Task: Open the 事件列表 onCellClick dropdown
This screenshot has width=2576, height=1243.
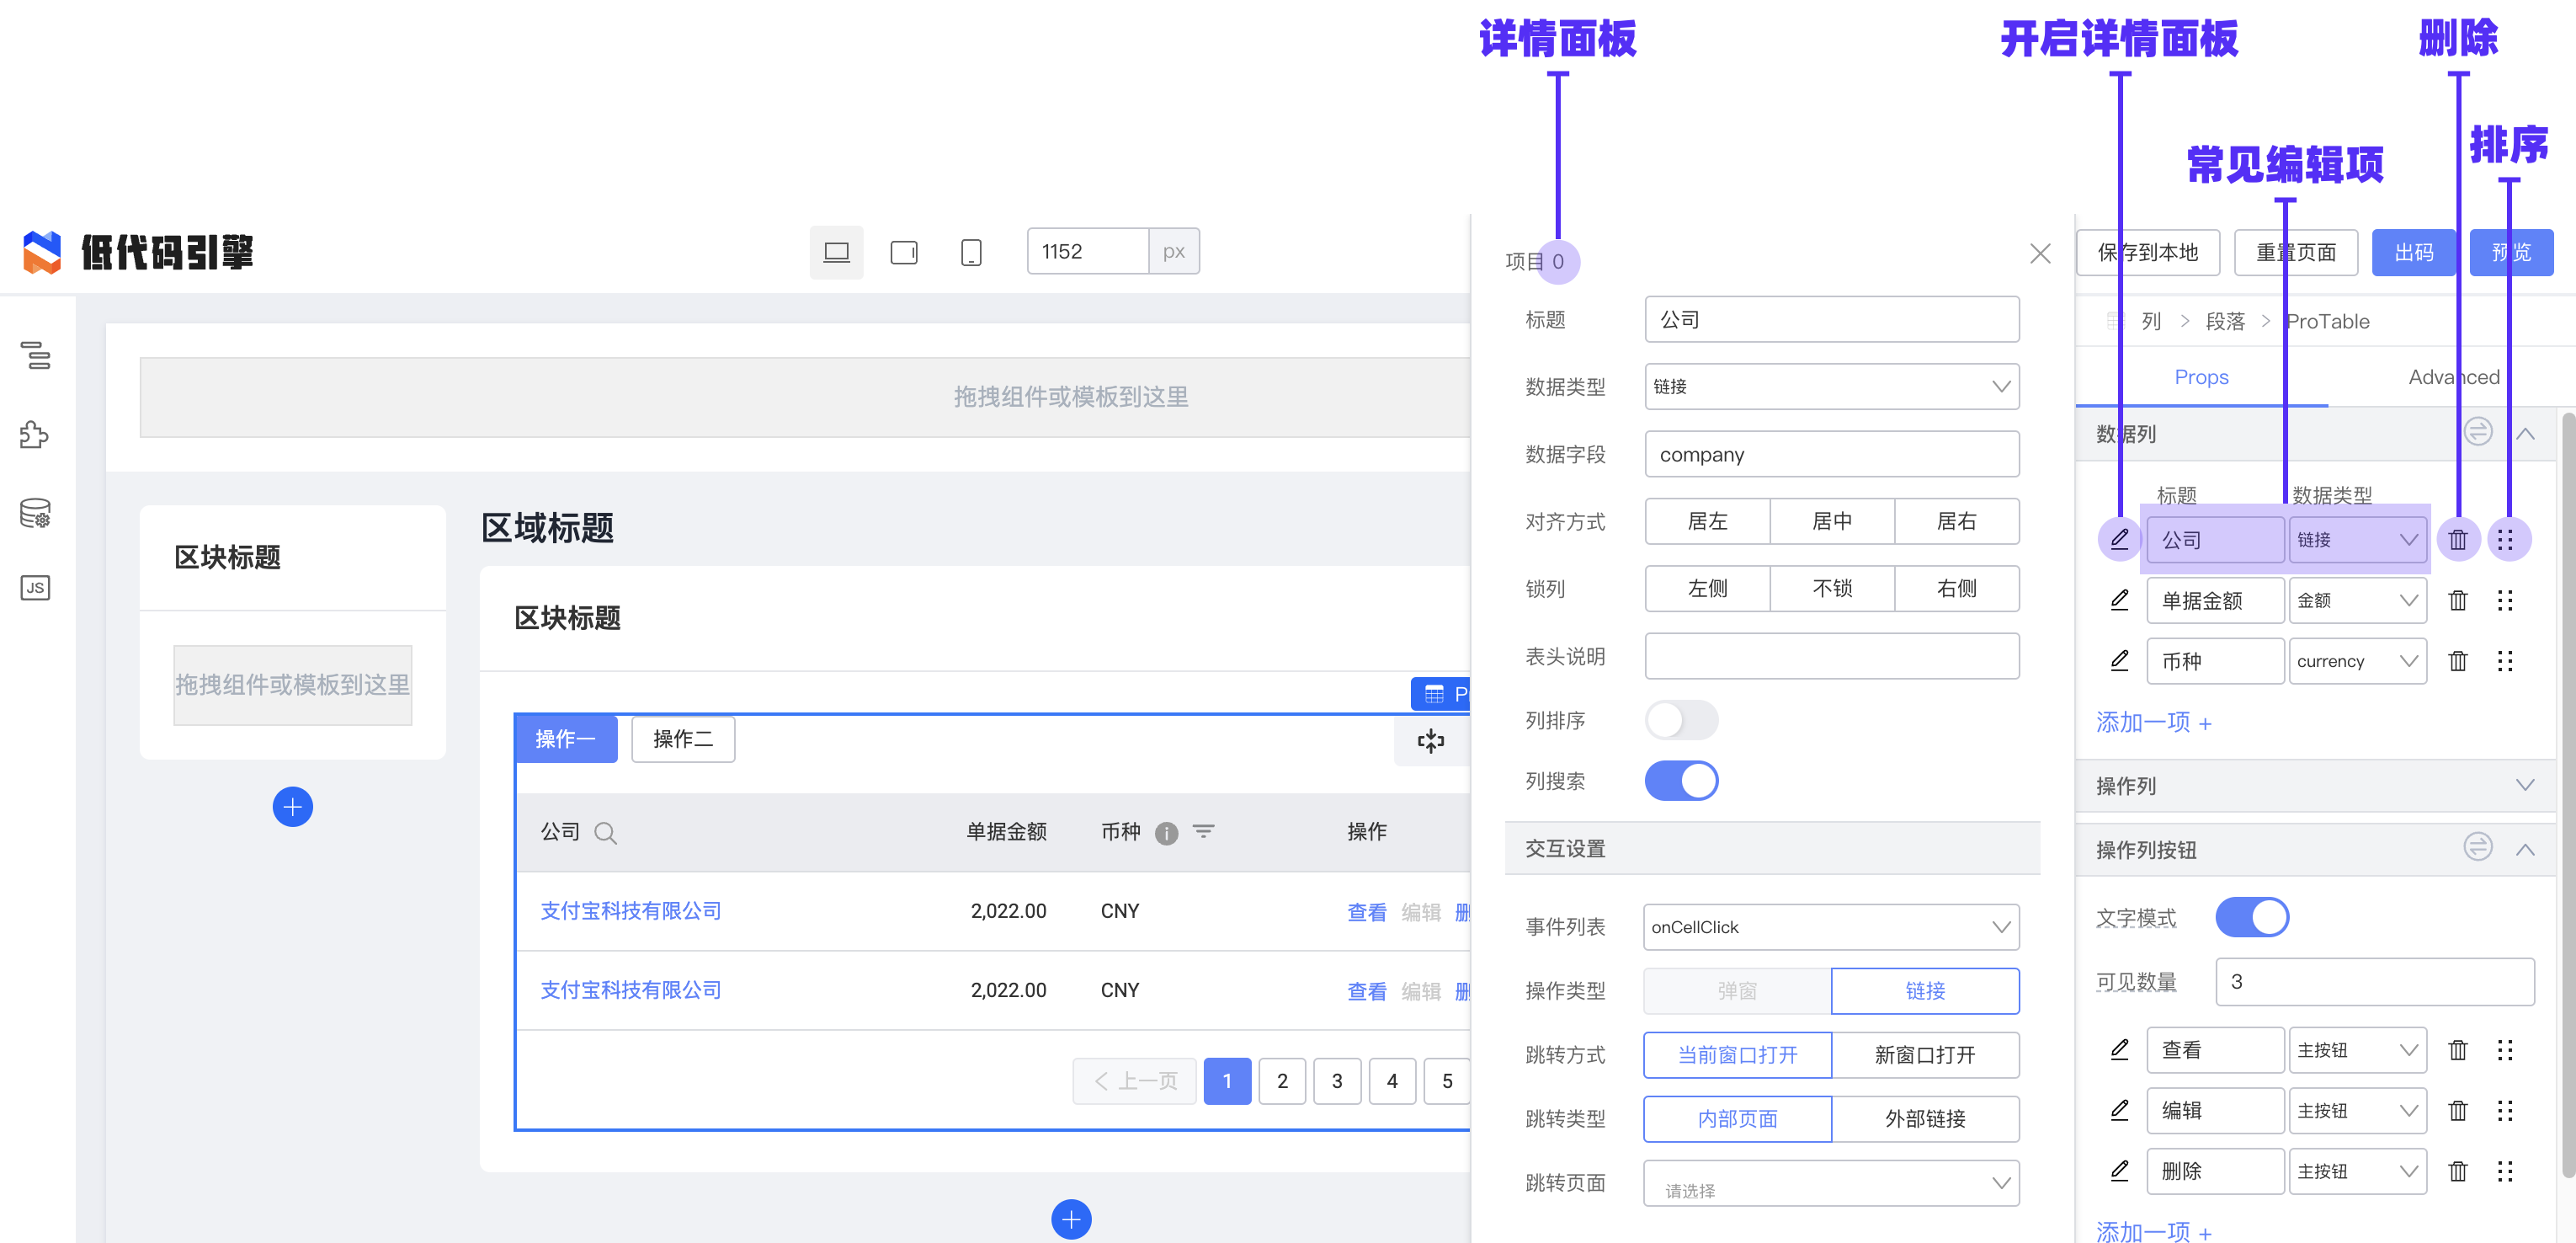Action: click(1831, 927)
